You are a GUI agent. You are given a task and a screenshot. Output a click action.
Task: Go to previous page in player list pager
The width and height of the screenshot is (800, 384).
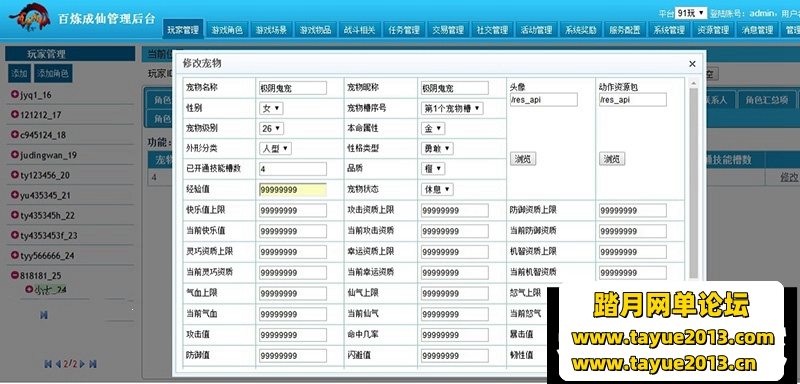[58, 364]
